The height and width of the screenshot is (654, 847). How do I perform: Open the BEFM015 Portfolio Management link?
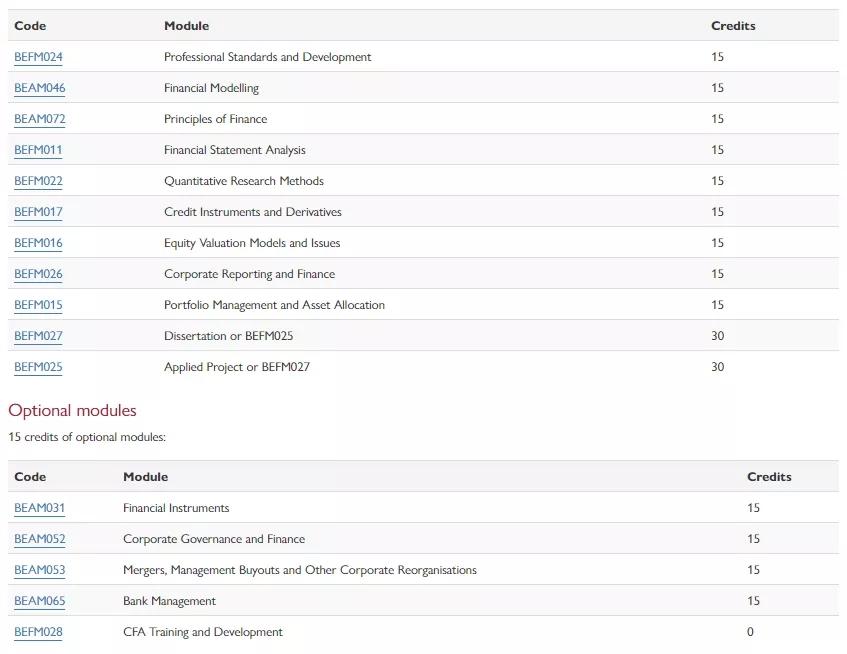tap(37, 305)
